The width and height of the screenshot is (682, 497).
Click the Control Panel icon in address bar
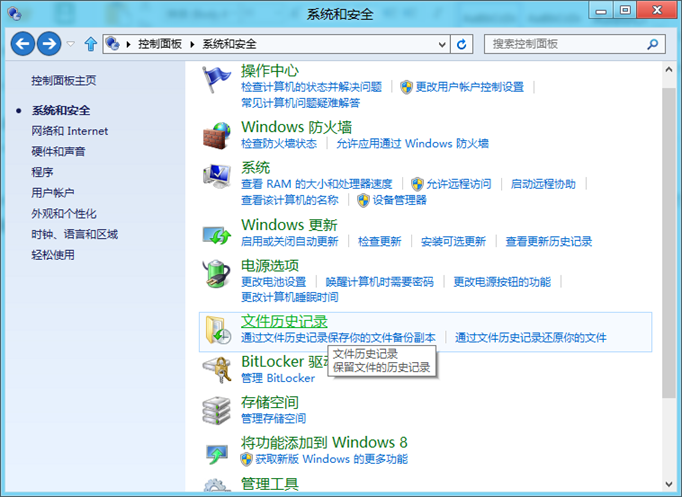[x=113, y=43]
